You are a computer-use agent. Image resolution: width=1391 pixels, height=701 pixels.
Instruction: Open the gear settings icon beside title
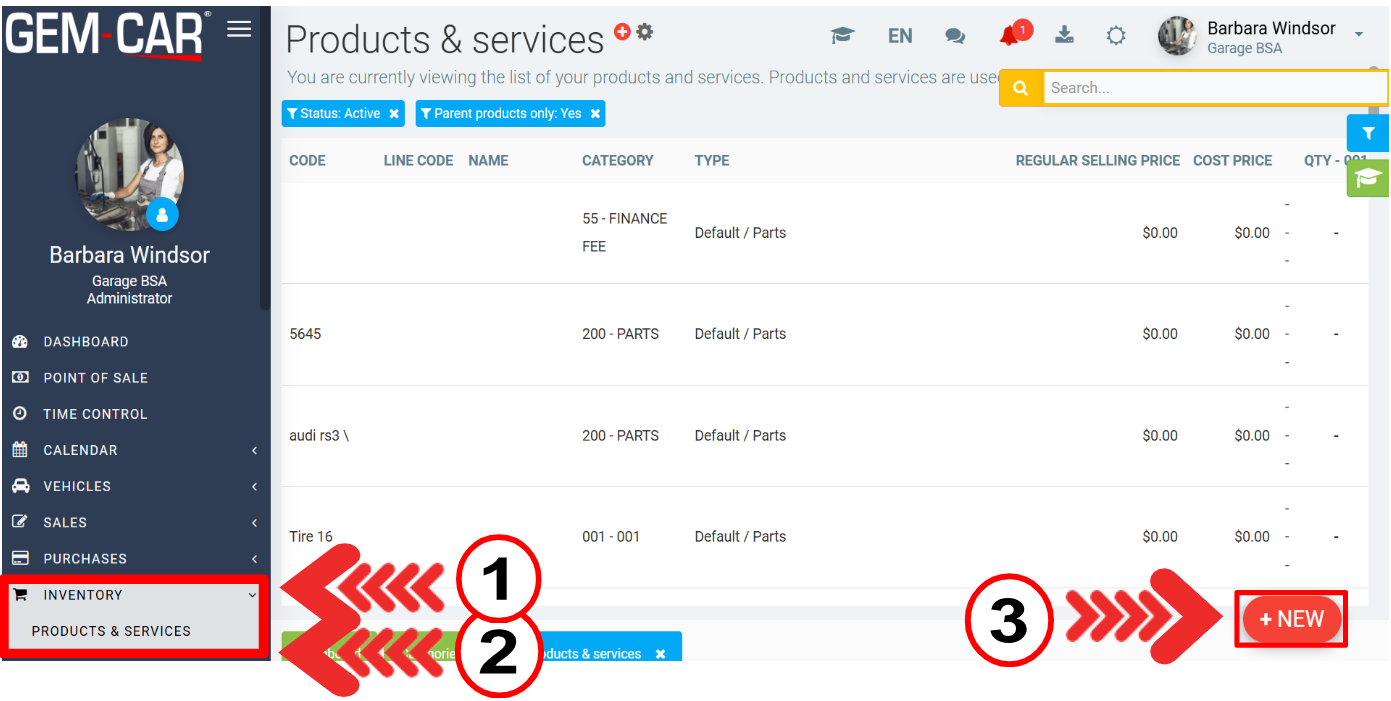[x=645, y=32]
